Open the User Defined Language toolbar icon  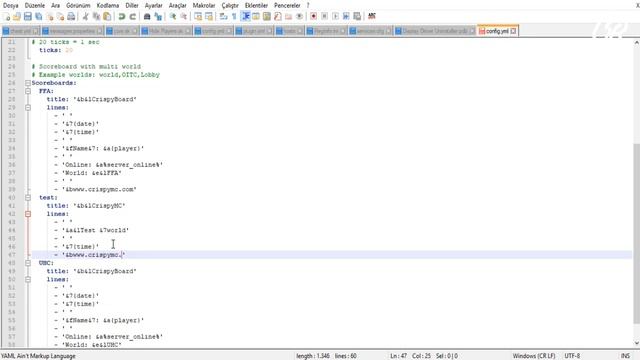click(256, 17)
